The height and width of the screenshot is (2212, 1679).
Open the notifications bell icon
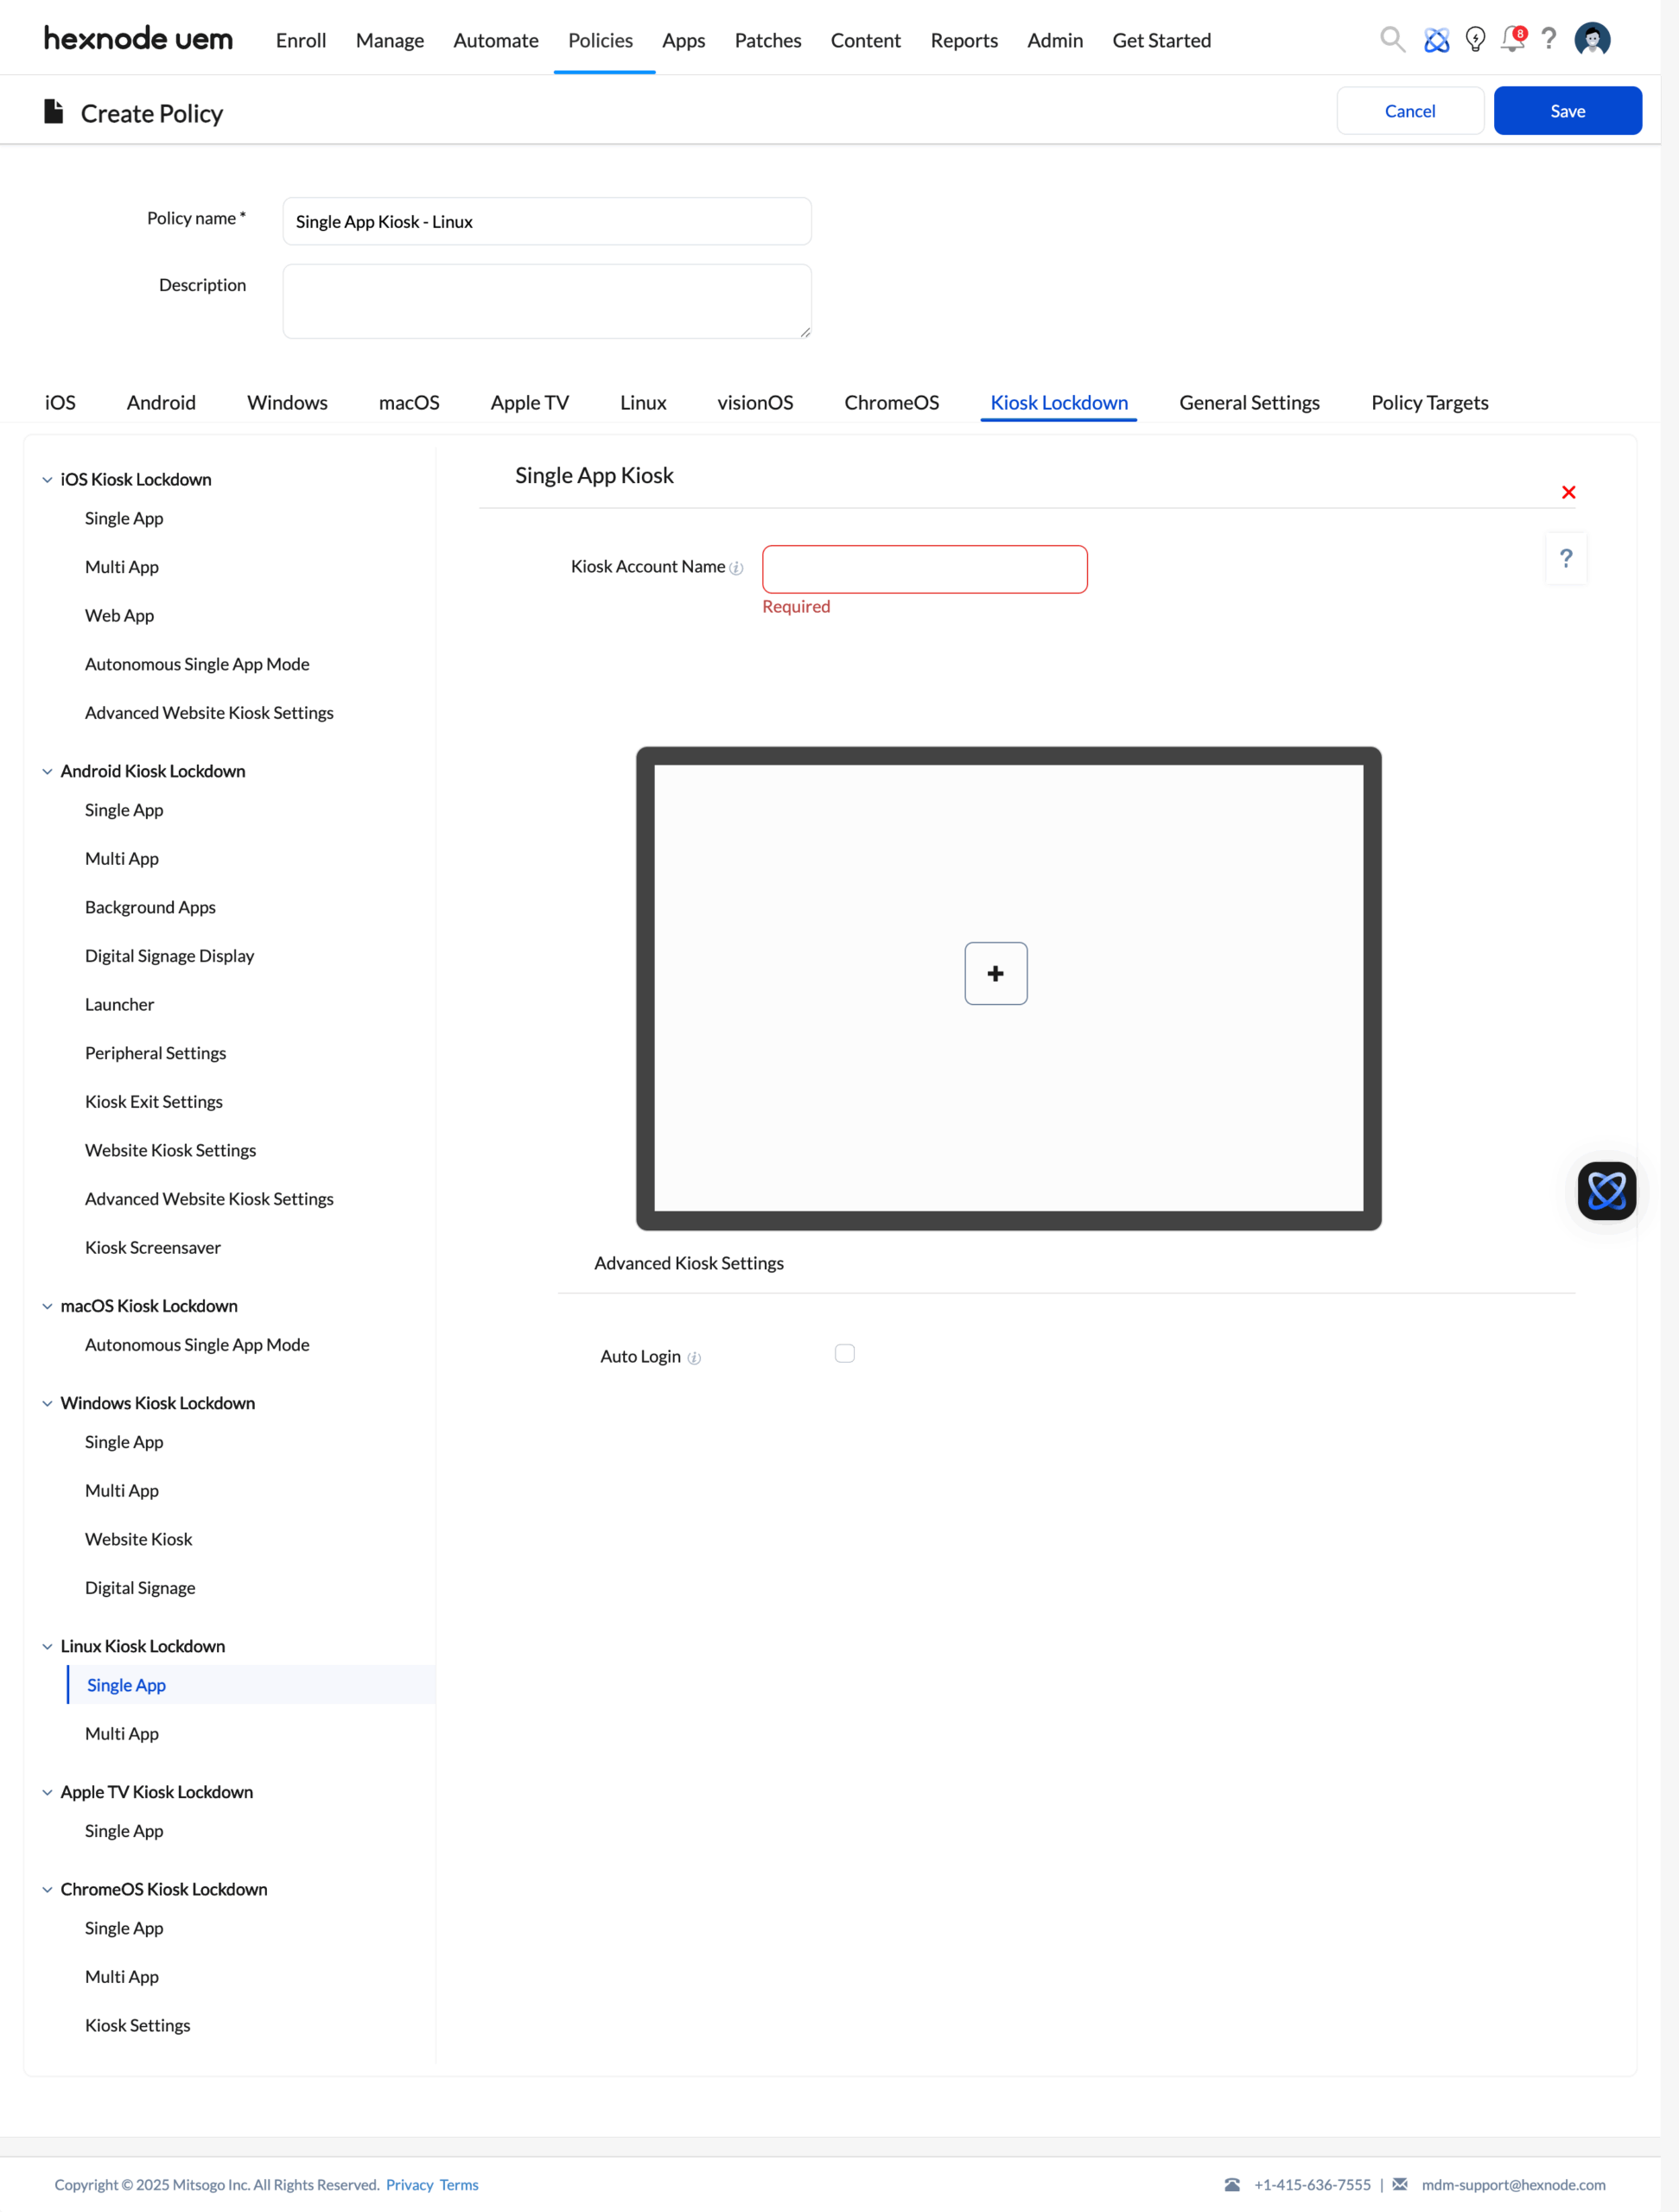(x=1513, y=39)
